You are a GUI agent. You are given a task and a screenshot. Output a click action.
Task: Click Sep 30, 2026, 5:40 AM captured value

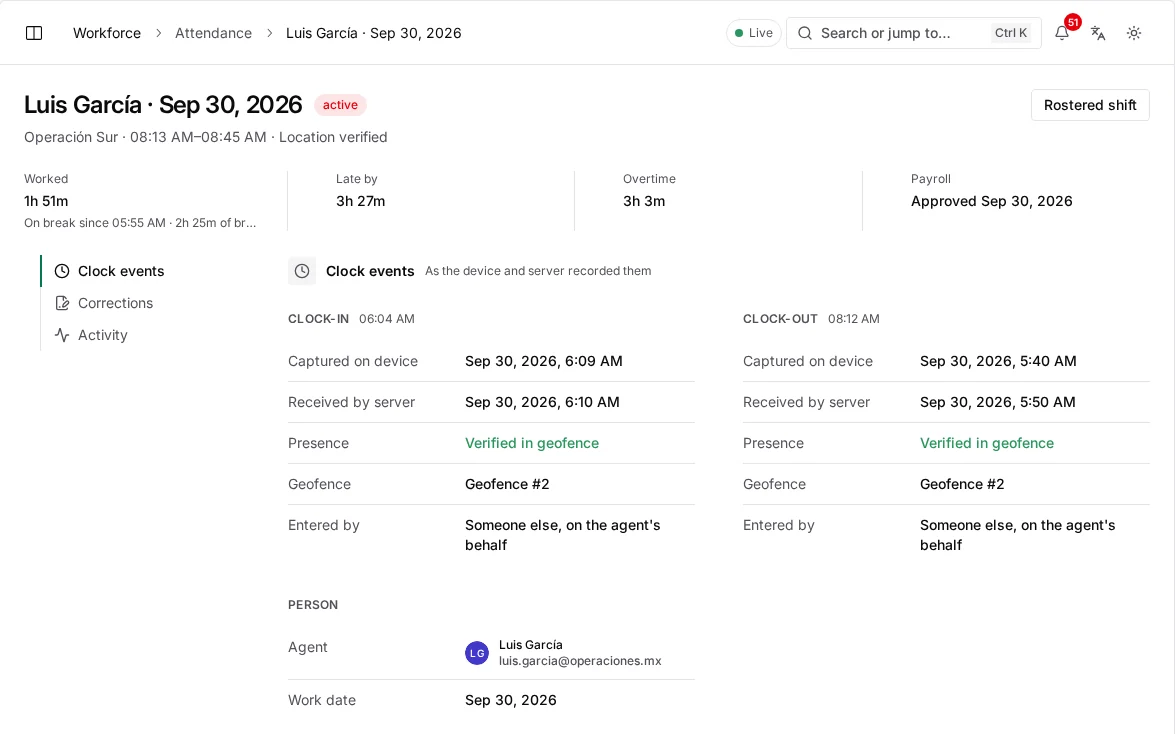(998, 361)
